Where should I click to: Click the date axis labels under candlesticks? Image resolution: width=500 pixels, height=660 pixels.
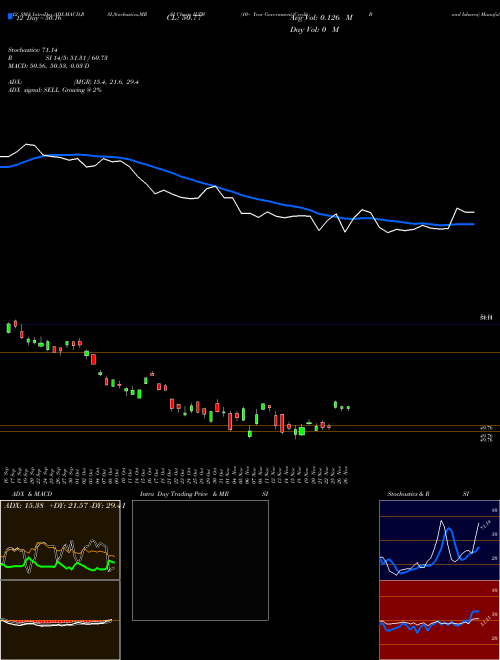point(177,474)
